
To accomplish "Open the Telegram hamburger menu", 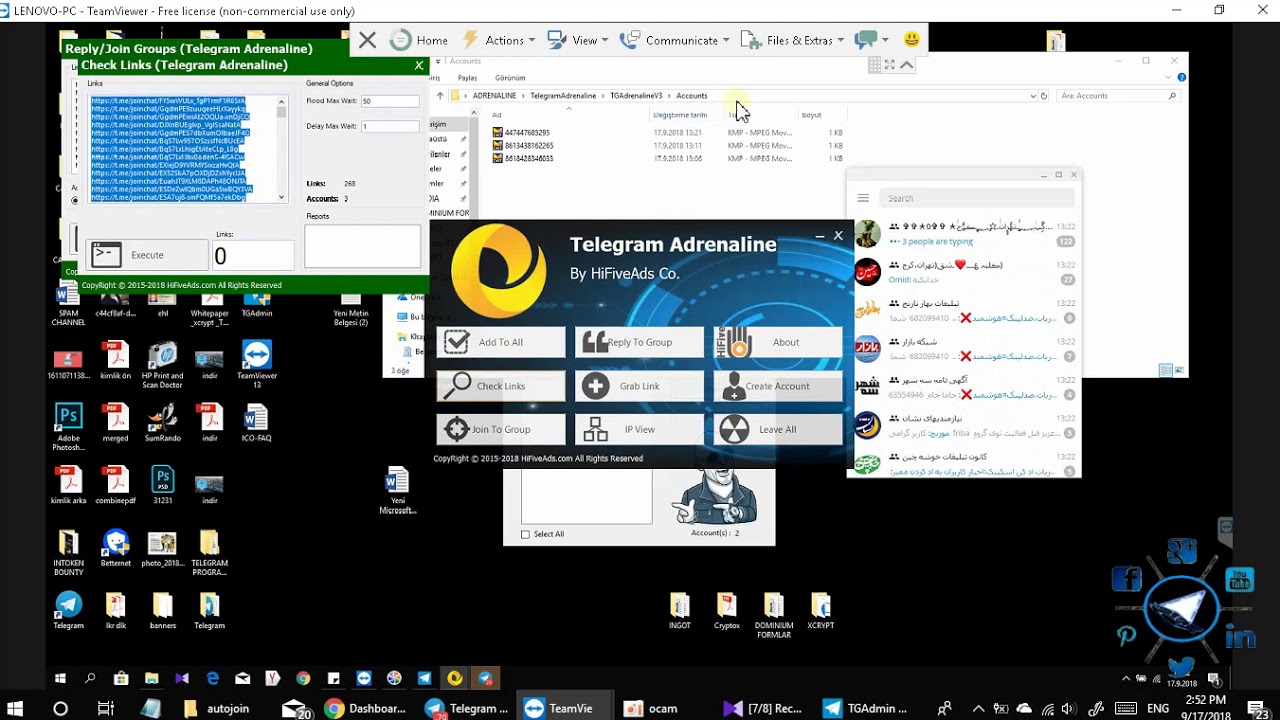I will click(863, 198).
